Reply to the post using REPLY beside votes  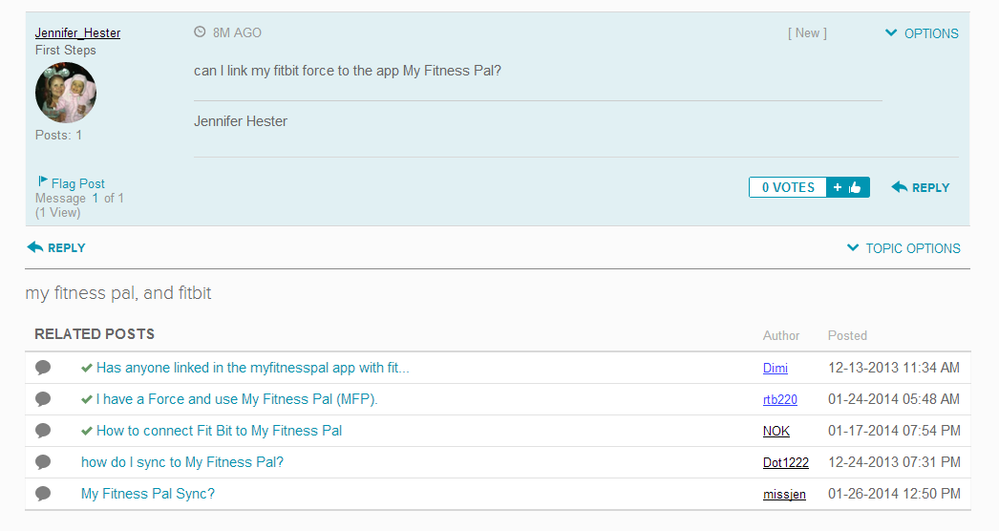point(921,187)
